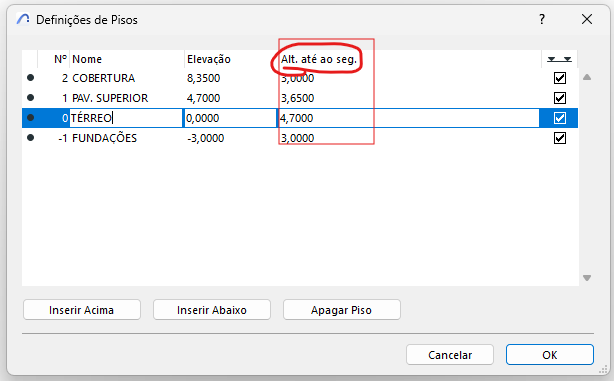Click the FUNDAÇÕES height value 3,0000

pyautogui.click(x=298, y=138)
